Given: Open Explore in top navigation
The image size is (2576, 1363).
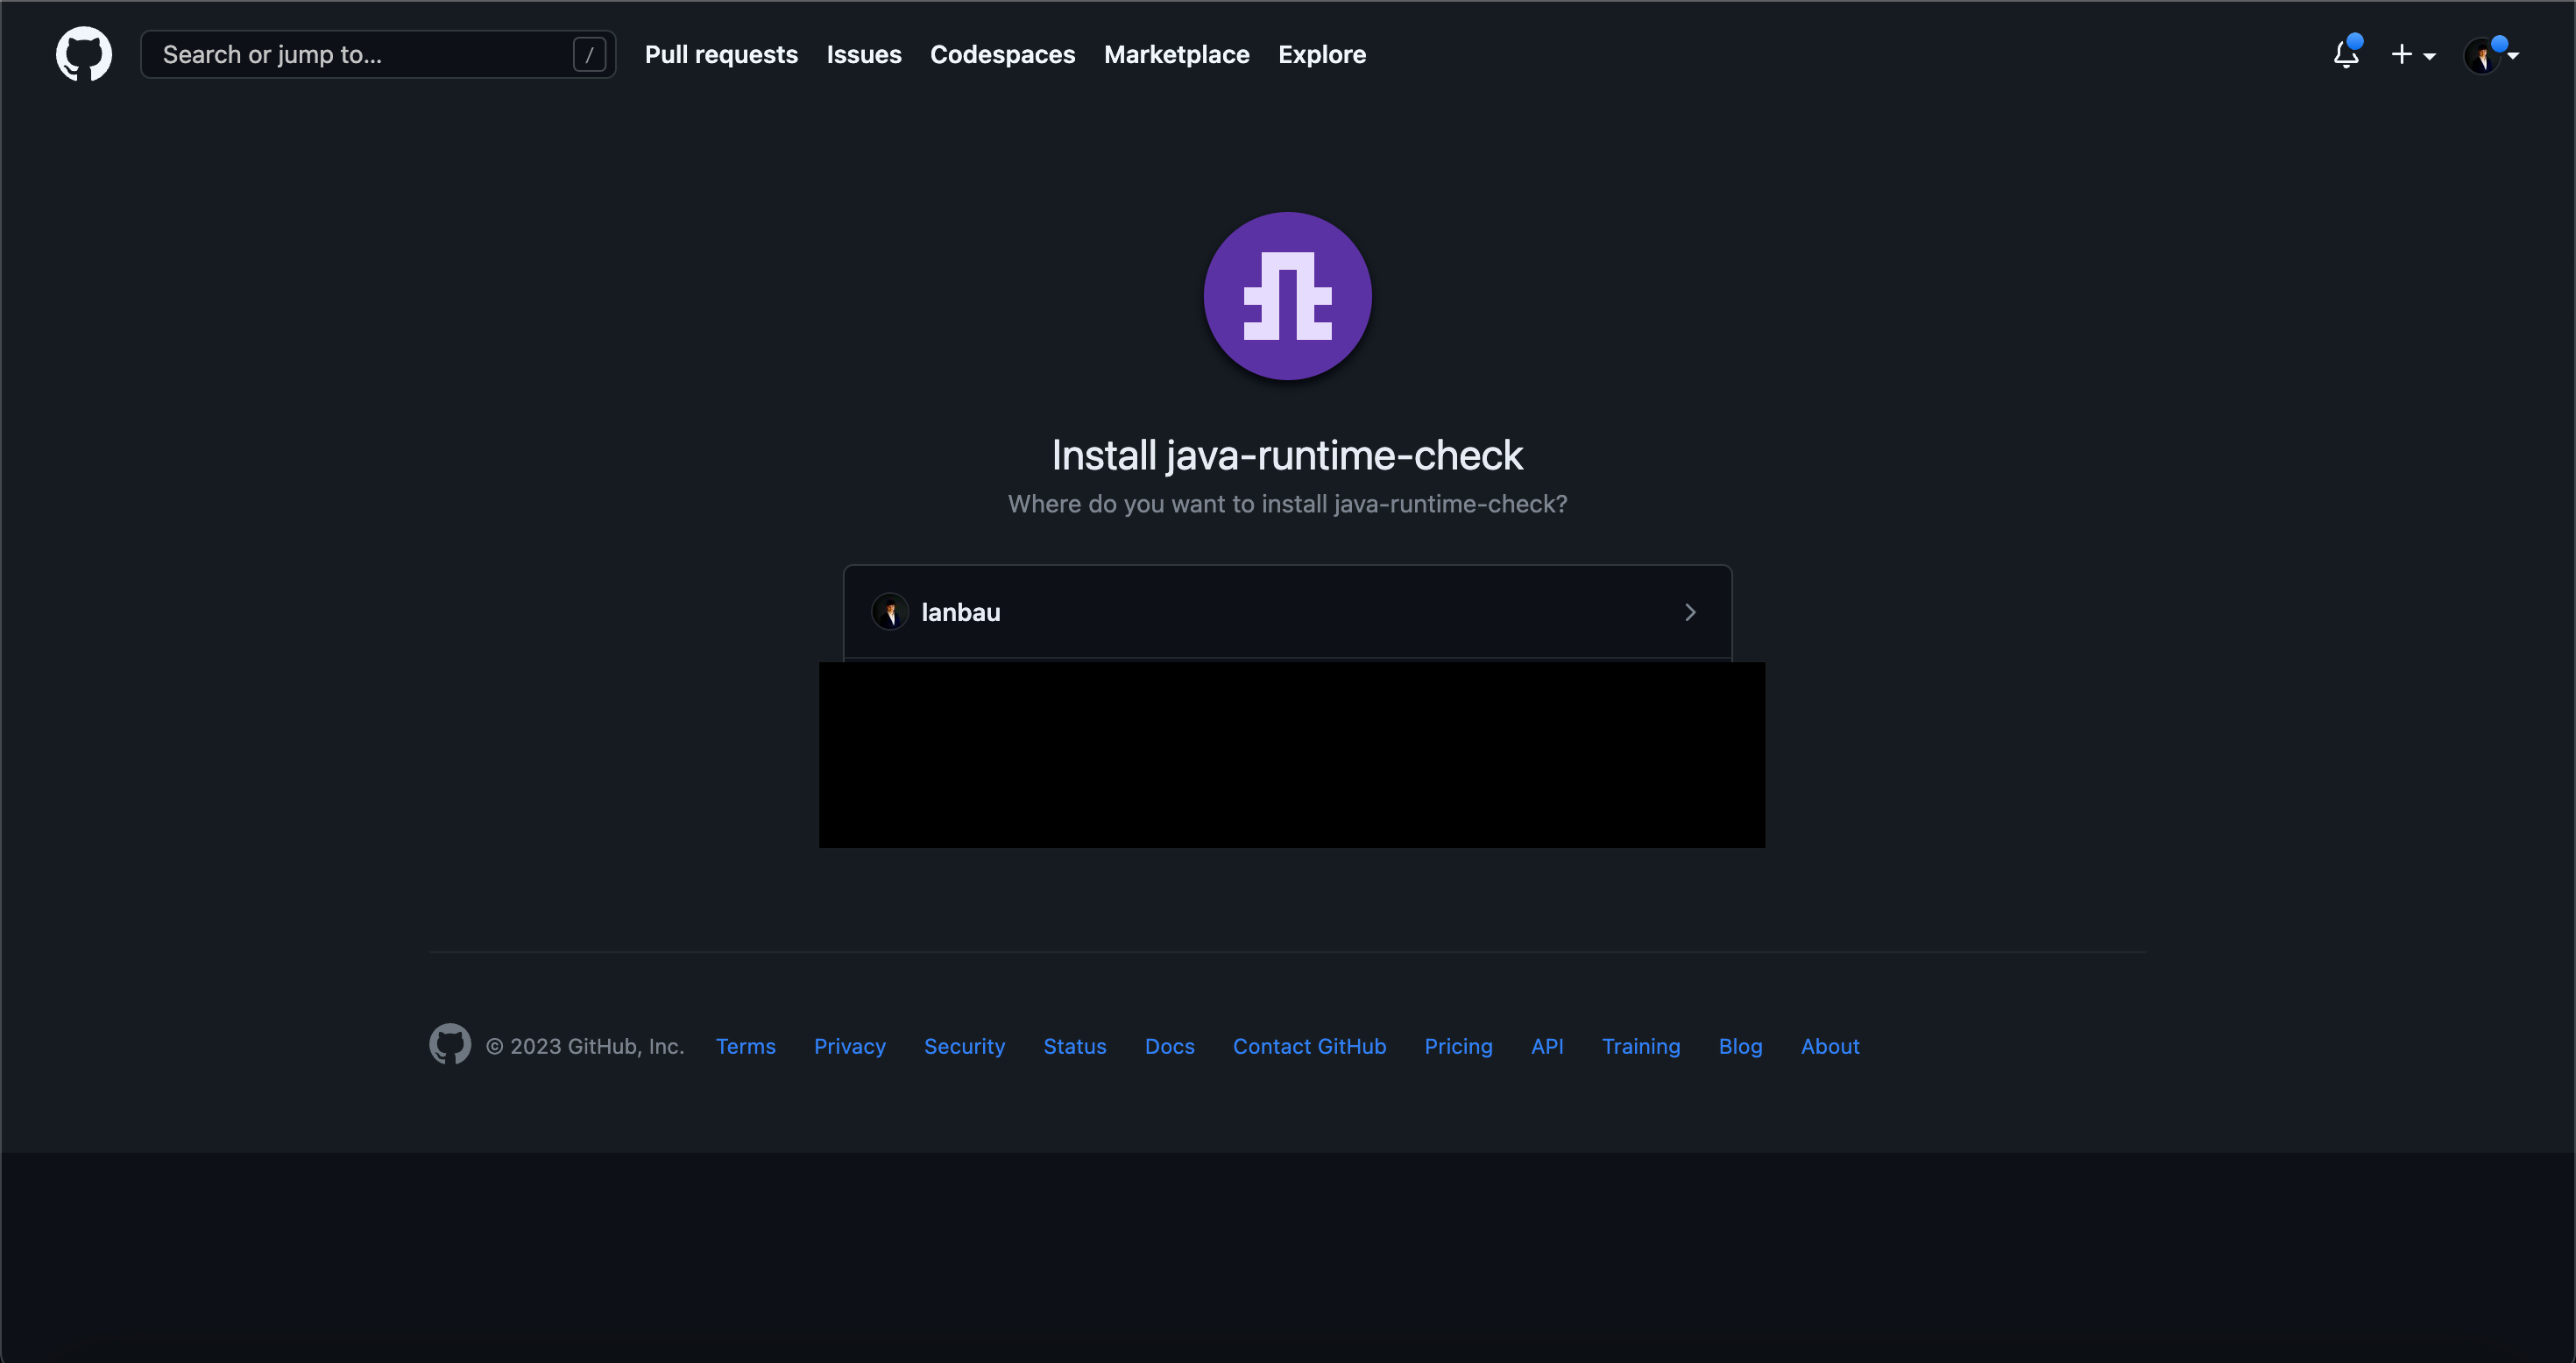Looking at the screenshot, I should 1322,54.
